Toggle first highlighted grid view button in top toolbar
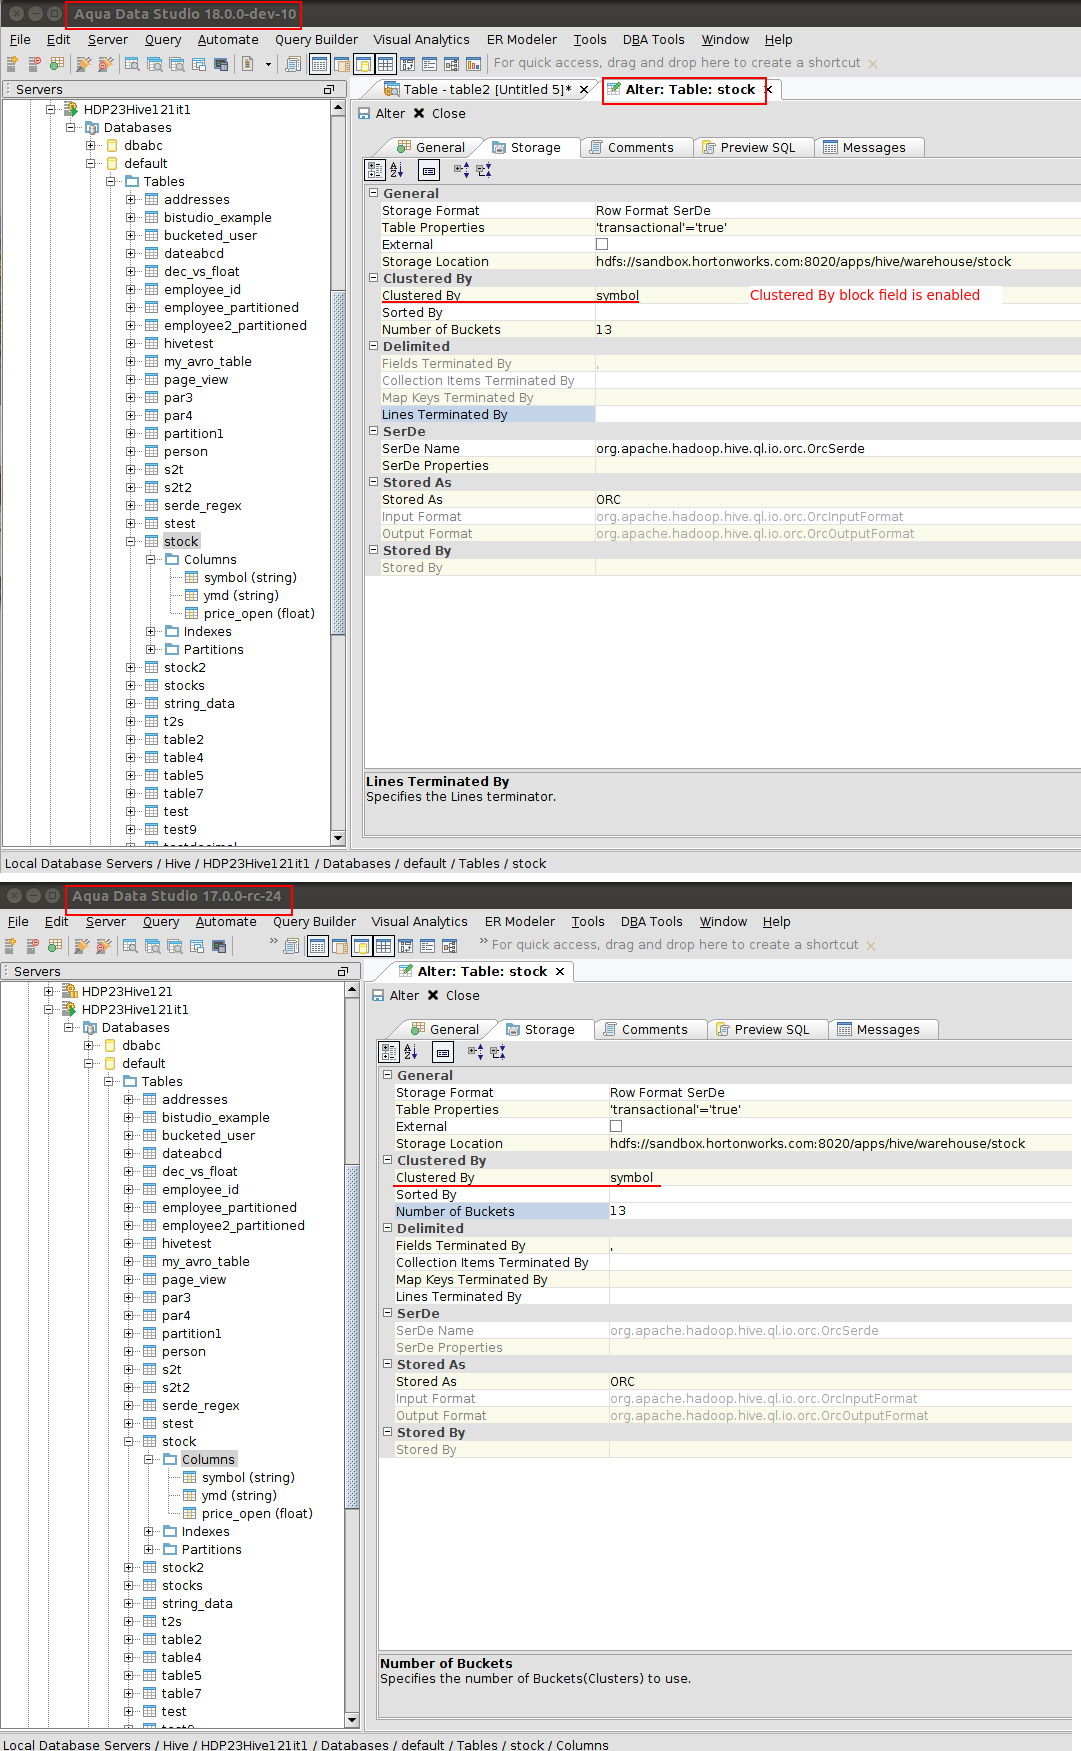This screenshot has width=1081, height=1751. [319, 63]
